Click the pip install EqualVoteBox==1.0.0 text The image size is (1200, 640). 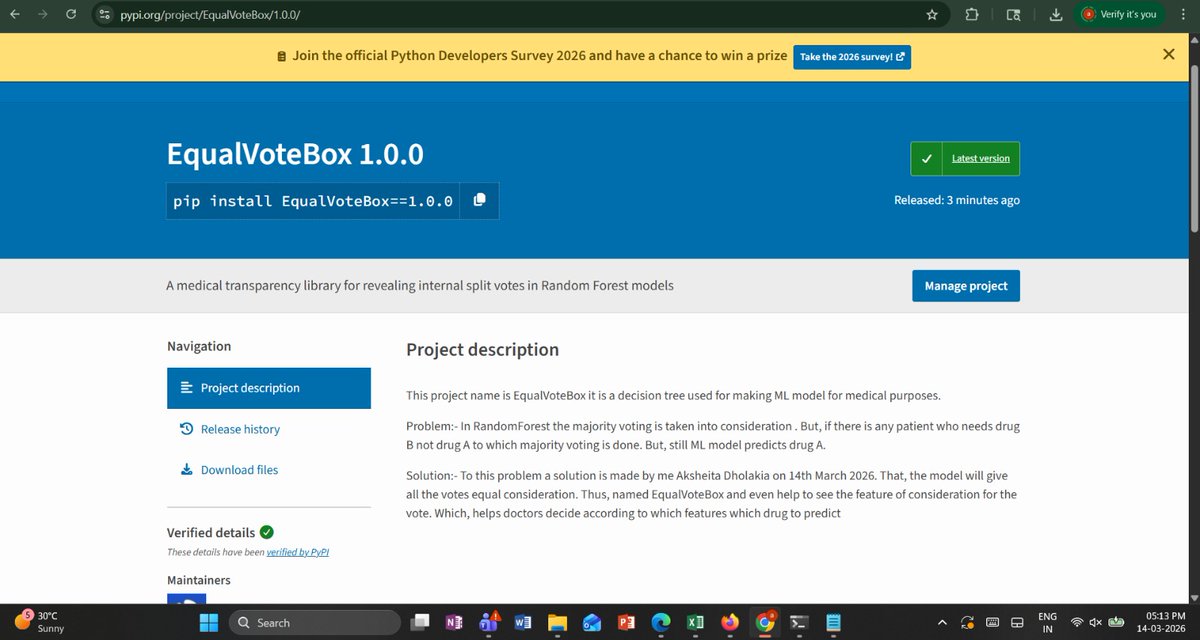(313, 201)
